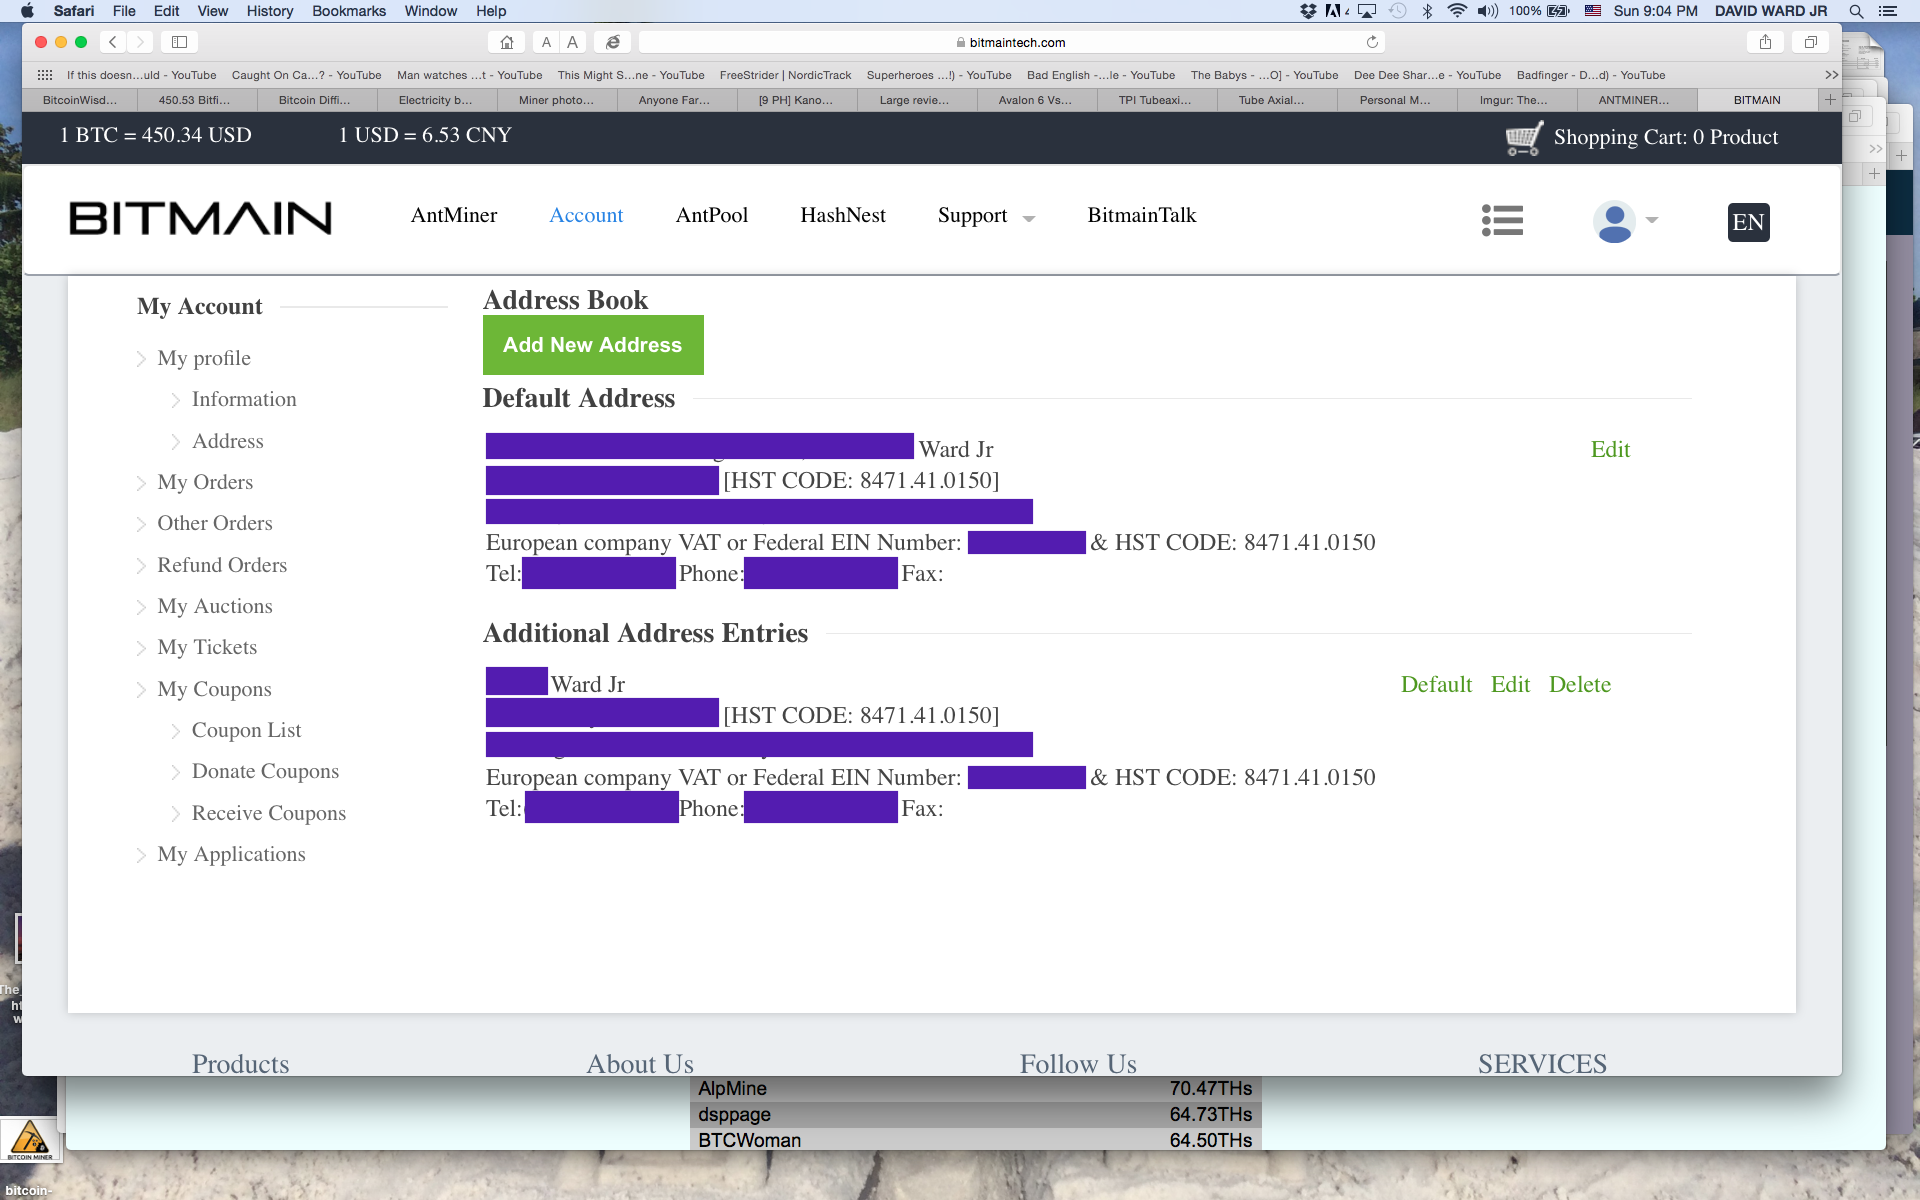Screen dimensions: 1920x1200
Task: Click the Wi-Fi status icon
Action: 1457,11
